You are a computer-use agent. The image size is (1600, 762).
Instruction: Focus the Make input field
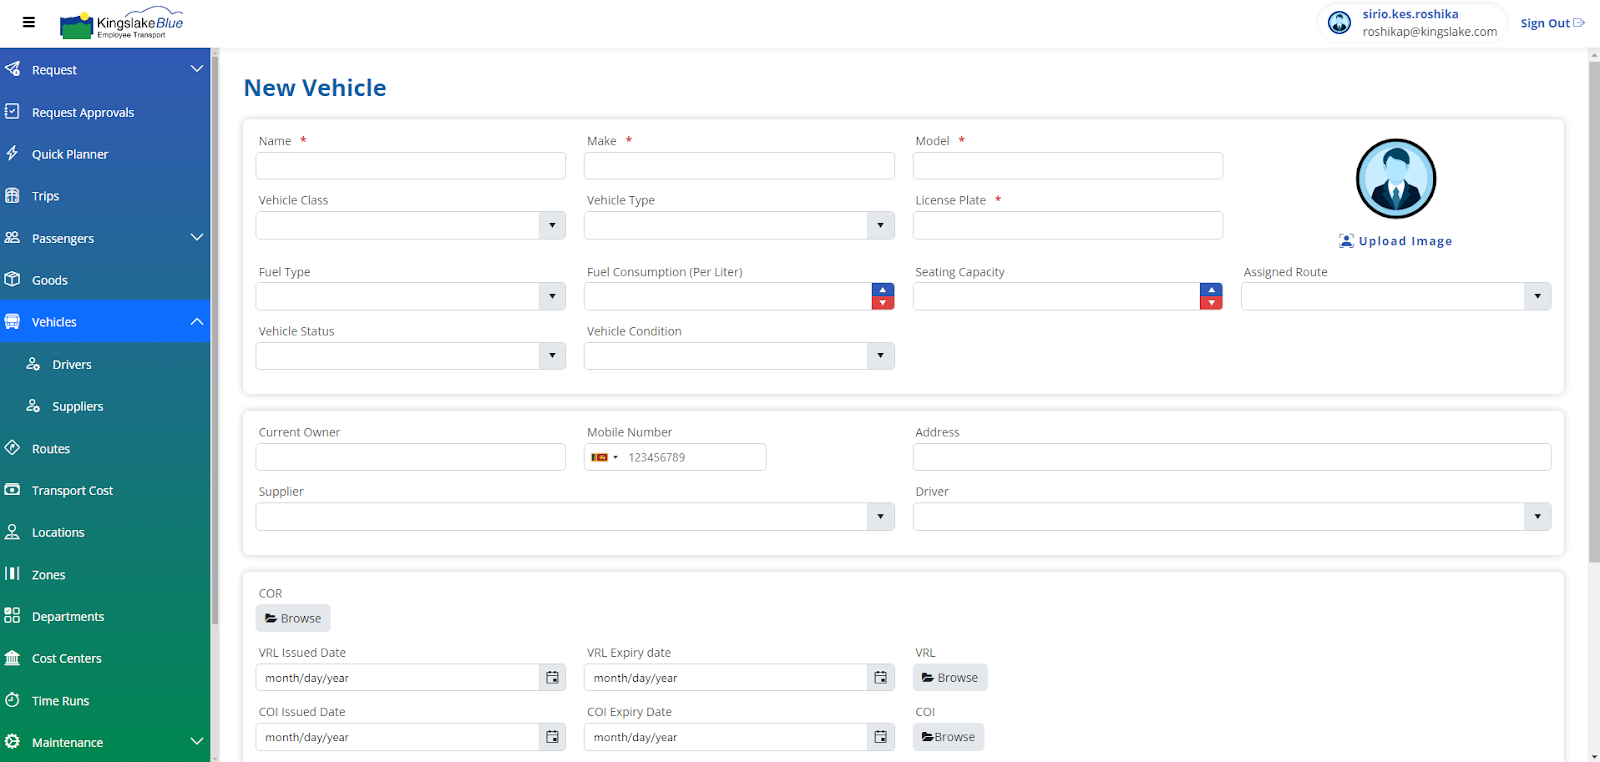[x=739, y=166]
